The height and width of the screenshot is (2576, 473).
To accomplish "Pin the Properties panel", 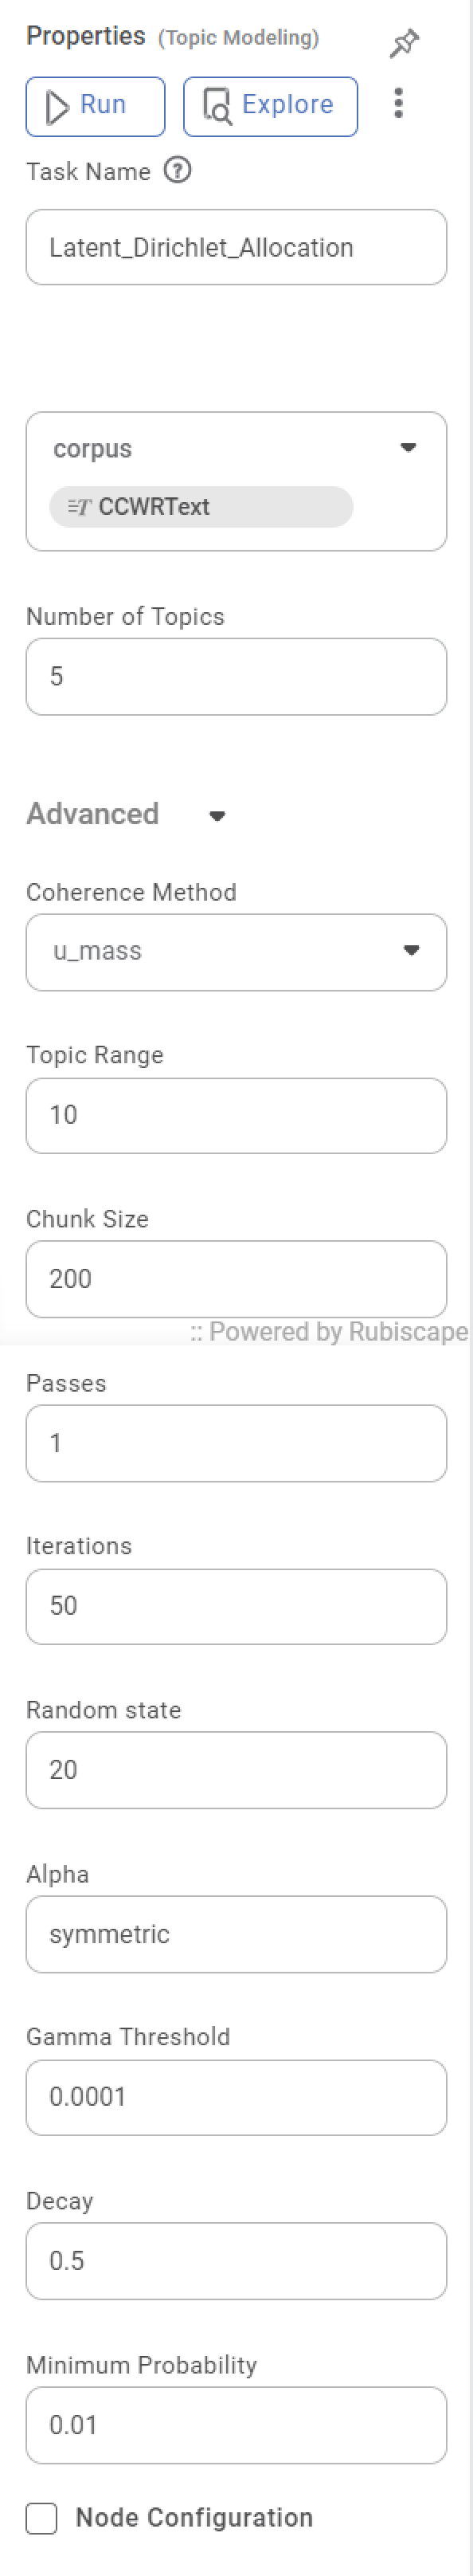I will coord(404,43).
